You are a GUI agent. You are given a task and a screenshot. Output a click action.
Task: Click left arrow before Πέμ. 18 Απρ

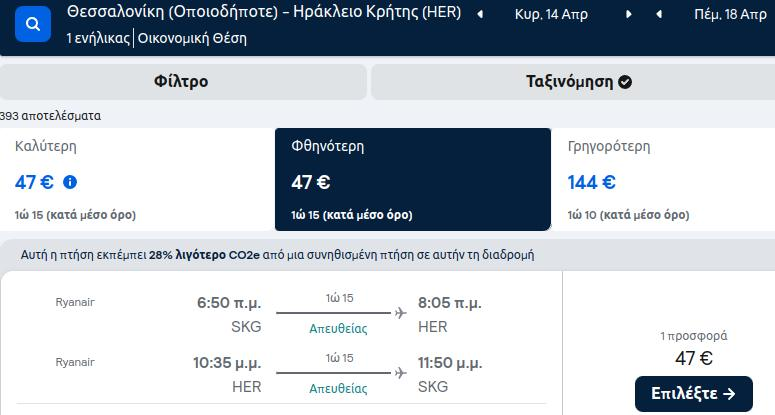659,14
